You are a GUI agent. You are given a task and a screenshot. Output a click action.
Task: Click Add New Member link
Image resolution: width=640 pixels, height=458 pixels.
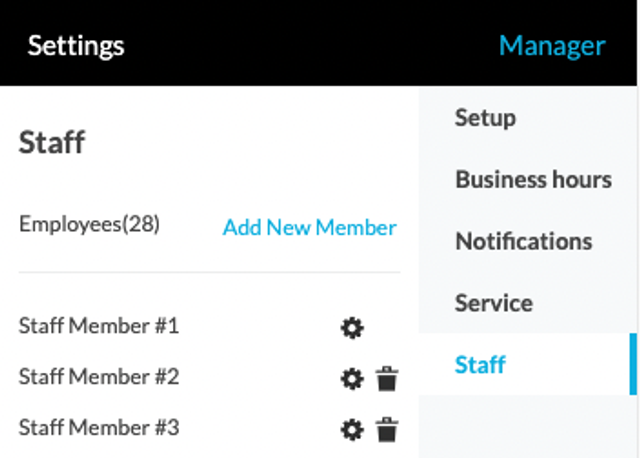[x=309, y=227]
